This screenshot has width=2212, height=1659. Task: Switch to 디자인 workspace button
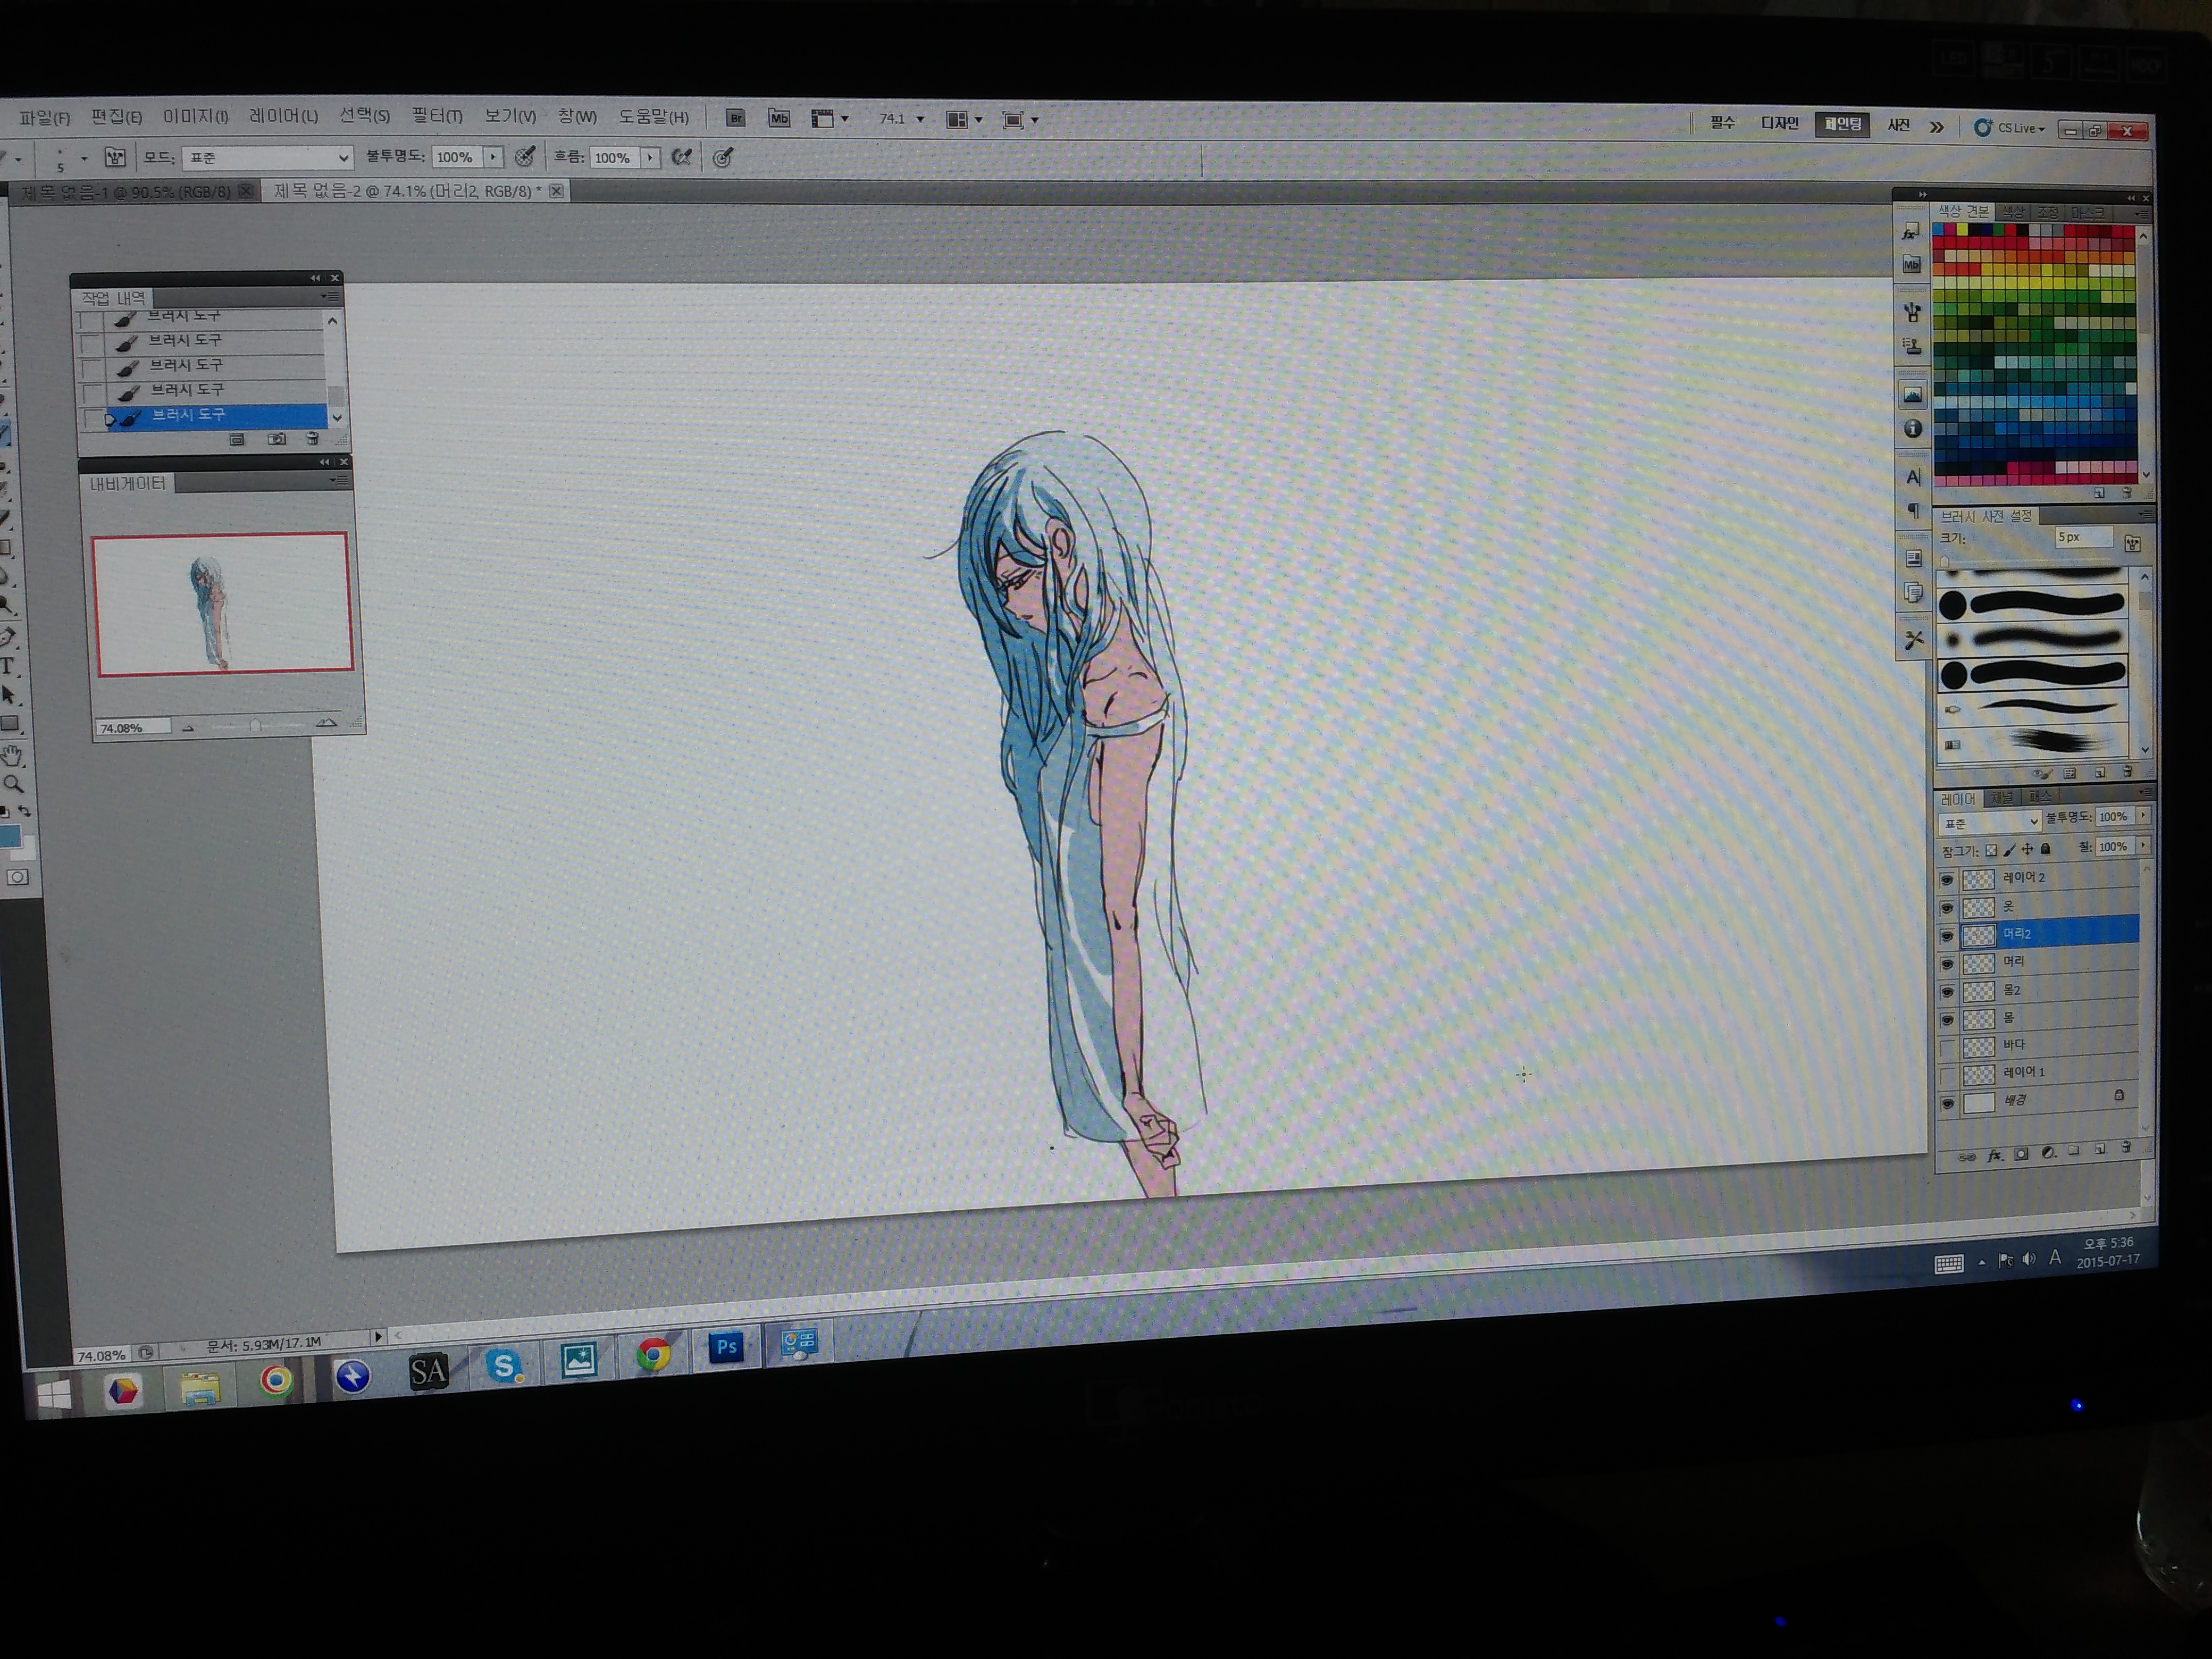(x=1779, y=123)
